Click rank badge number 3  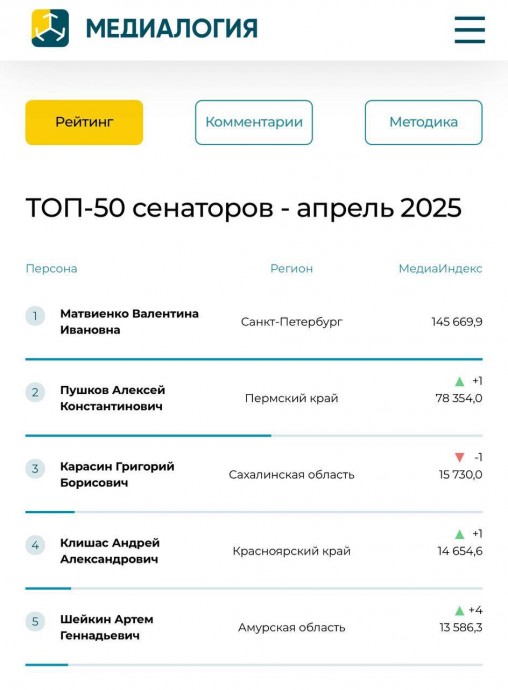pyautogui.click(x=35, y=469)
